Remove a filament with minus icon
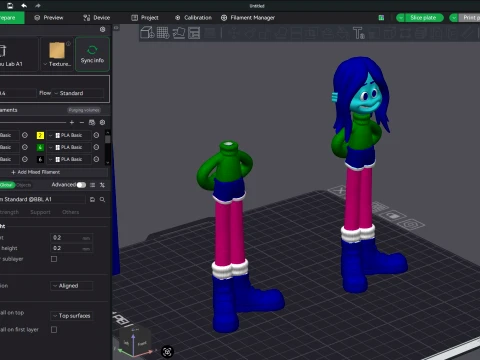 (x=82, y=122)
